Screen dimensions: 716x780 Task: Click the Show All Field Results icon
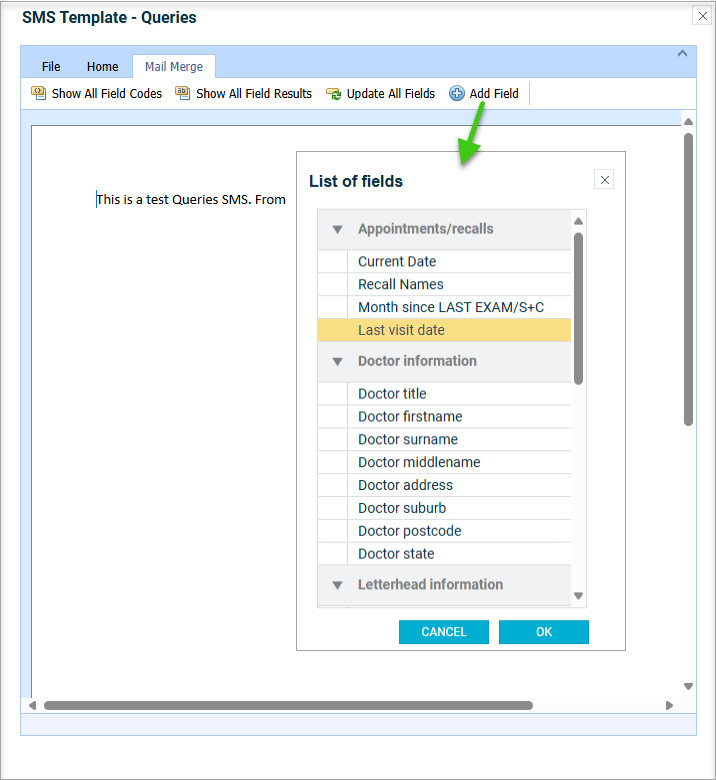click(183, 93)
